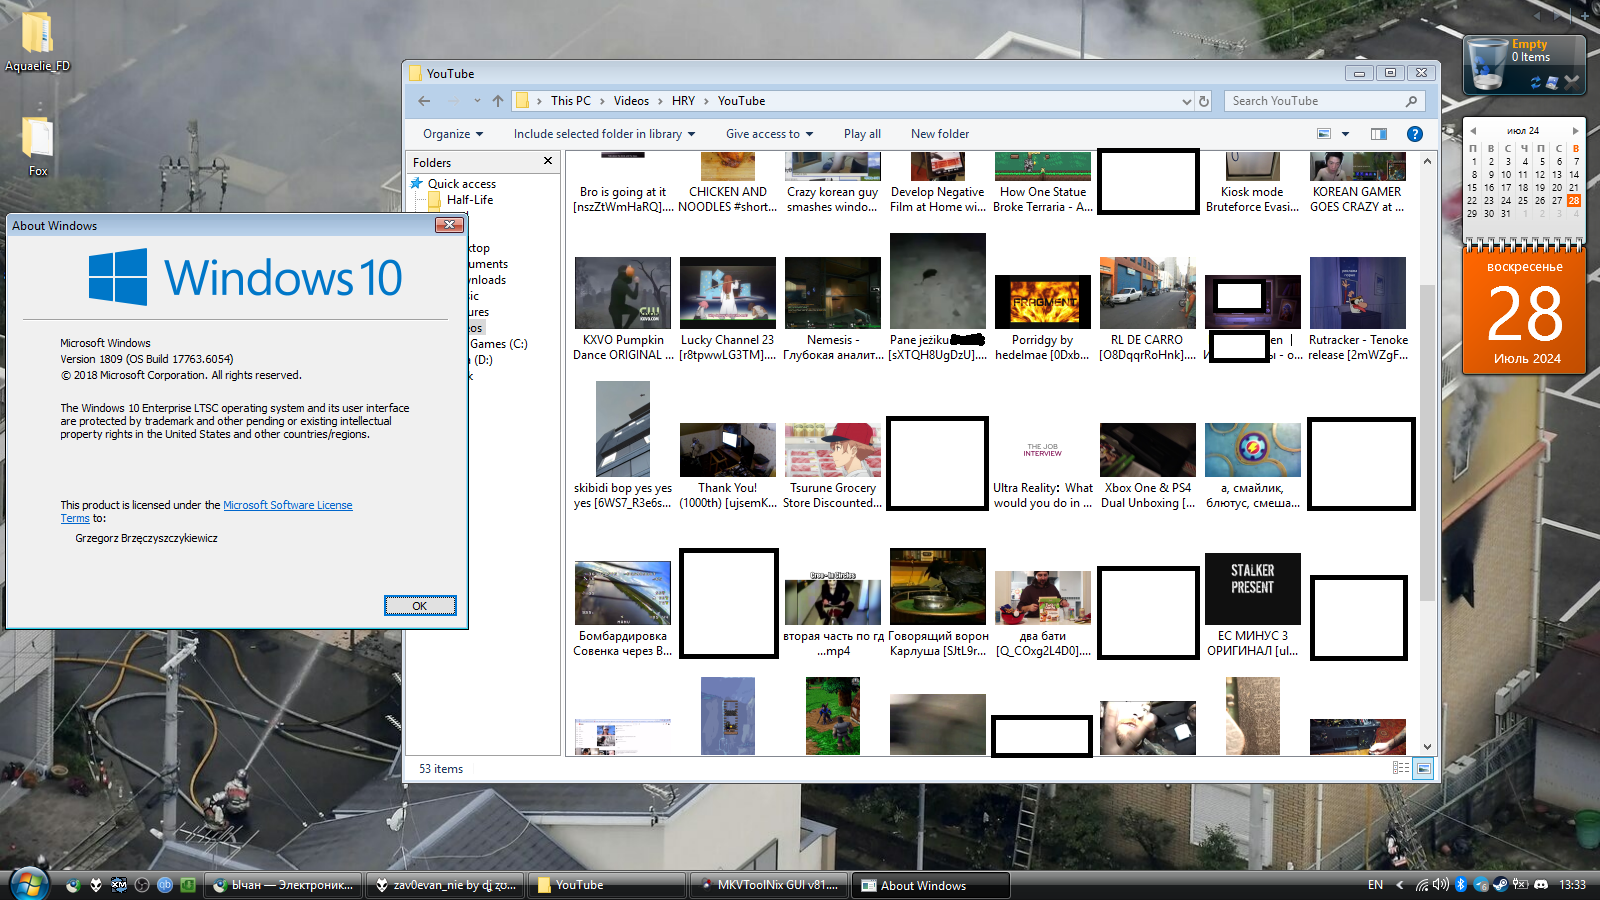Go to previous month in calendar gadget

pyautogui.click(x=1473, y=131)
